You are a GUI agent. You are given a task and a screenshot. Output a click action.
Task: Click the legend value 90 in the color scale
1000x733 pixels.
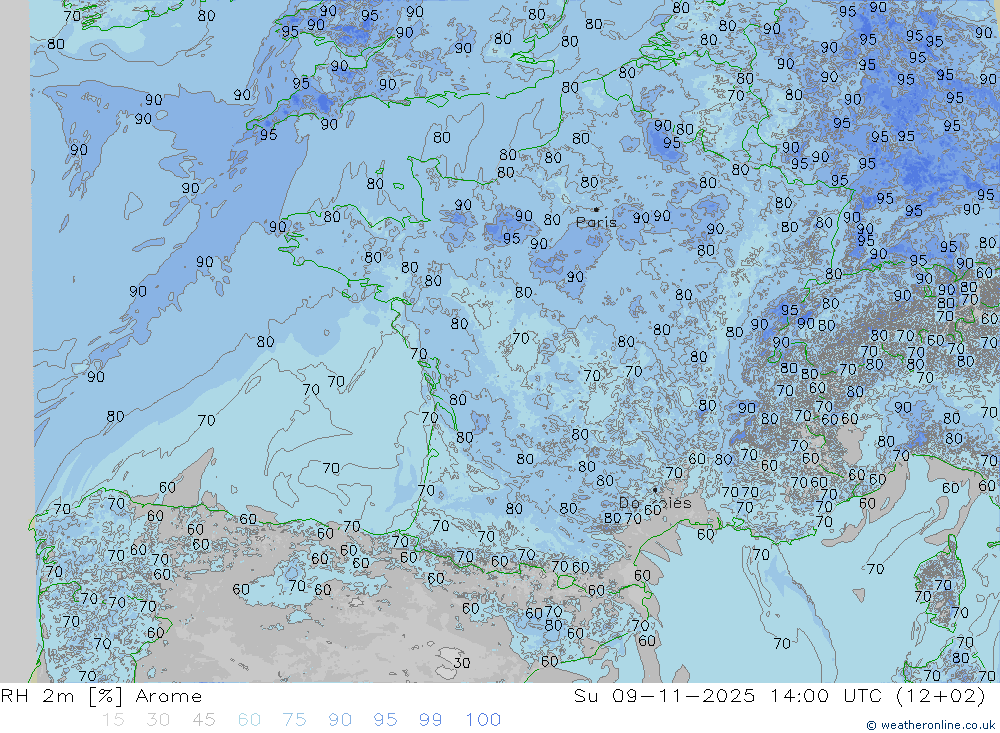[340, 720]
